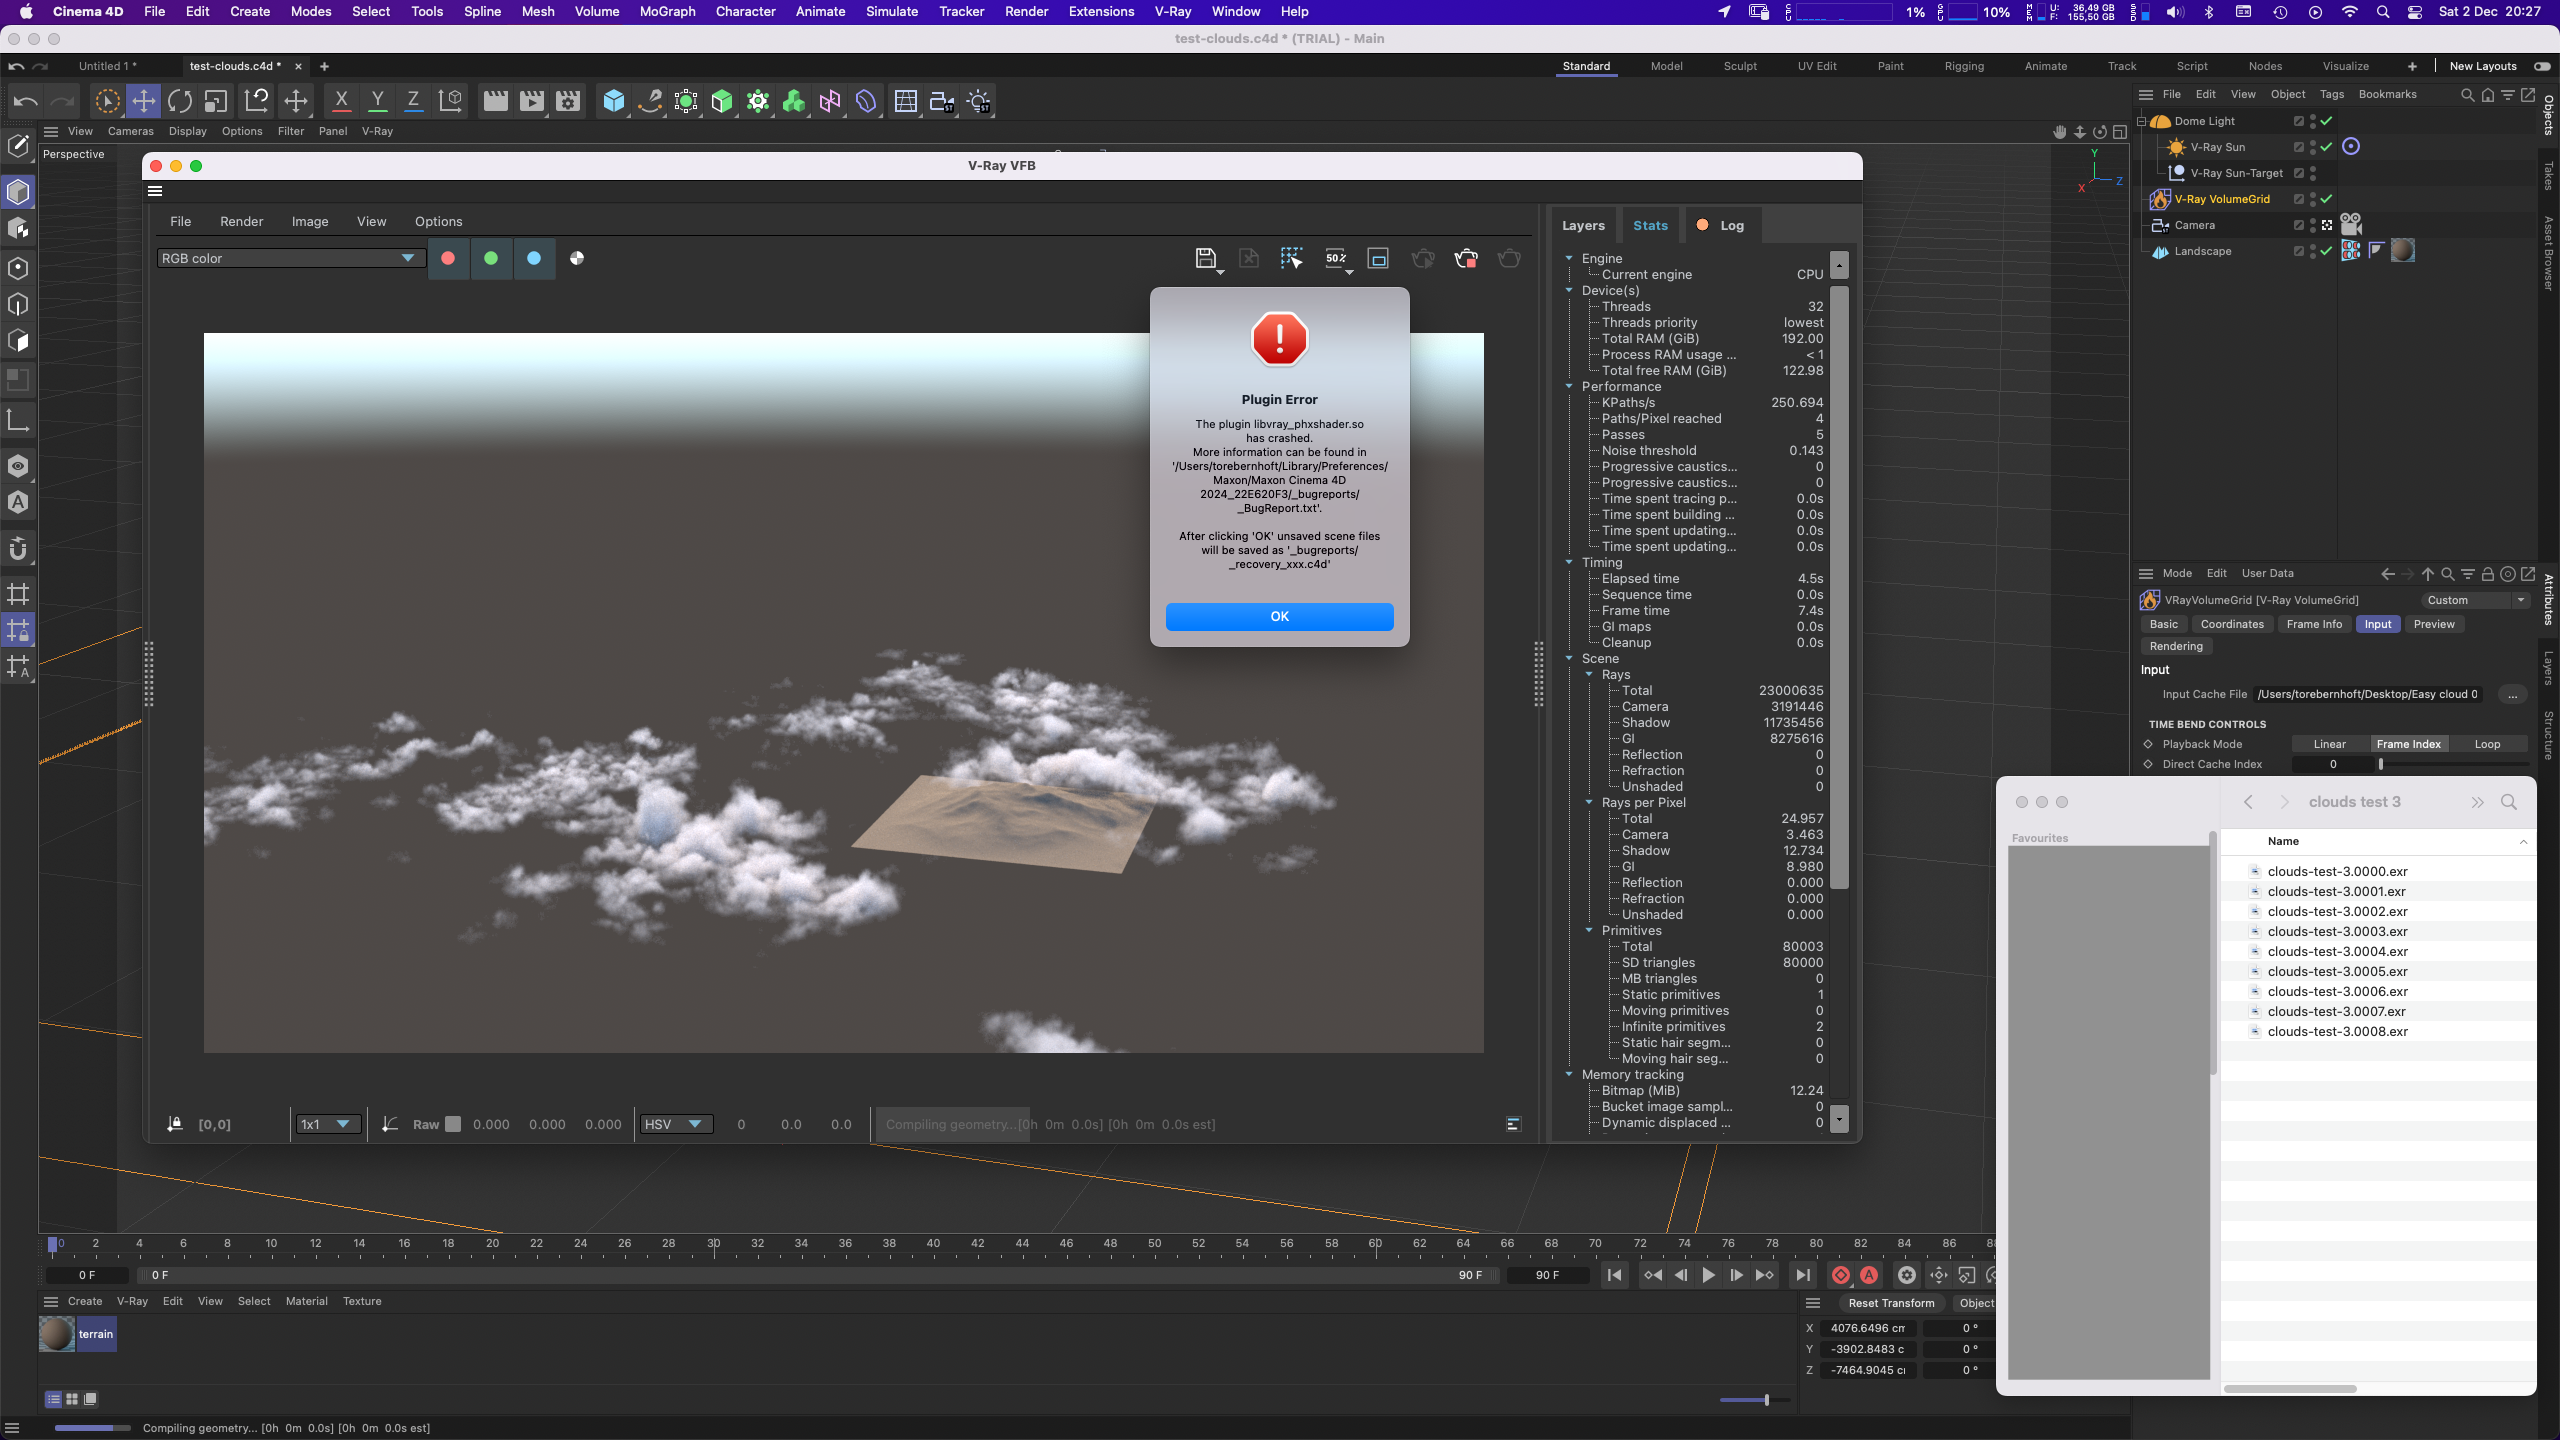This screenshot has height=1440, width=2560.
Task: Toggle red channel in VFB
Action: coord(448,258)
